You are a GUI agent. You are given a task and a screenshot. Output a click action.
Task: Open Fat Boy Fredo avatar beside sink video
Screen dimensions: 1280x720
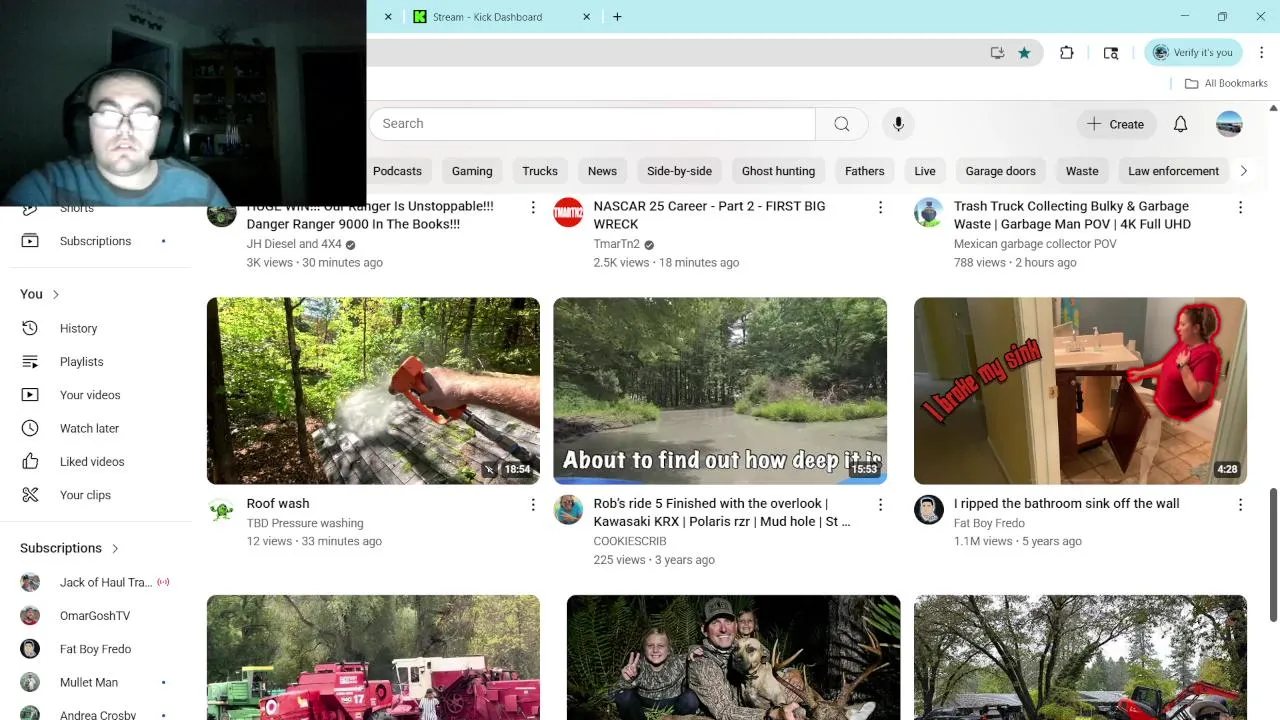[x=928, y=510]
